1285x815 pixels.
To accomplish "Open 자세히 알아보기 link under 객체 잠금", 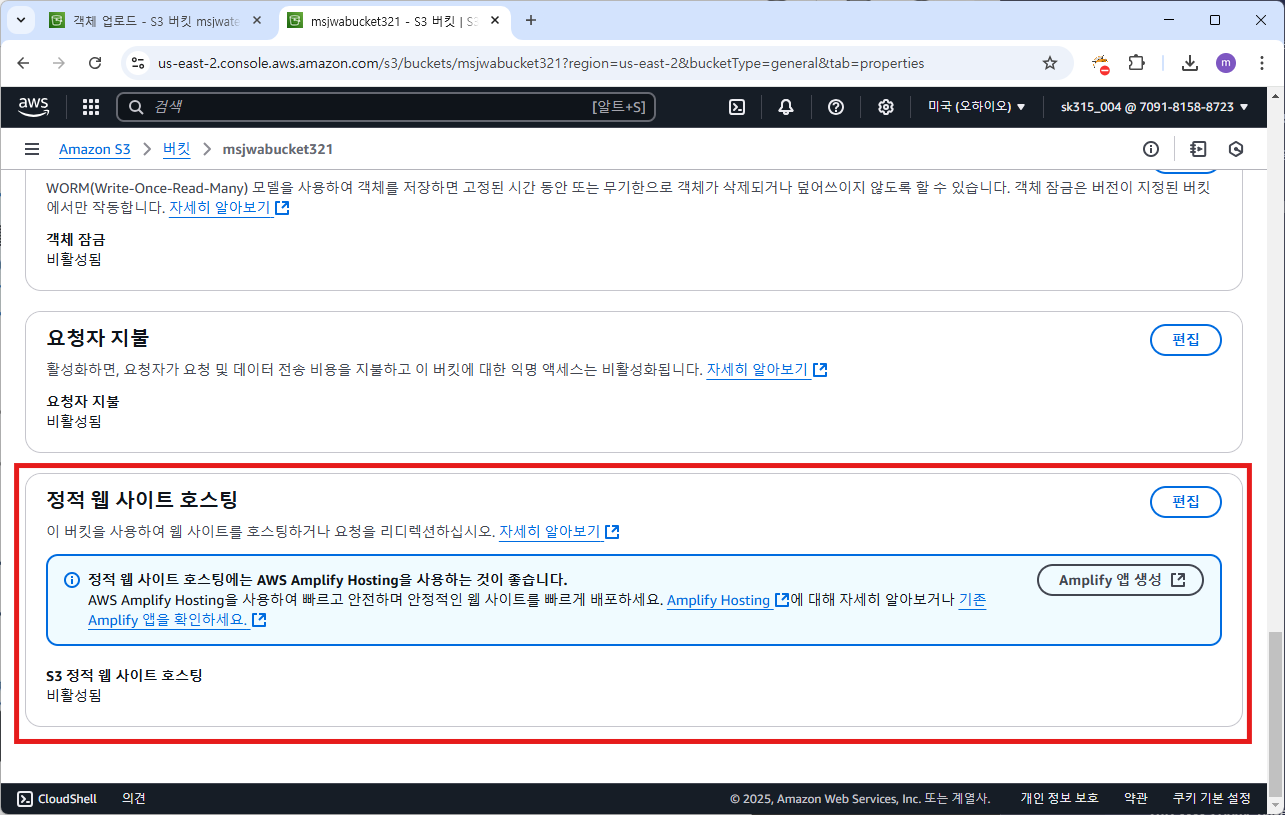I will (229, 208).
